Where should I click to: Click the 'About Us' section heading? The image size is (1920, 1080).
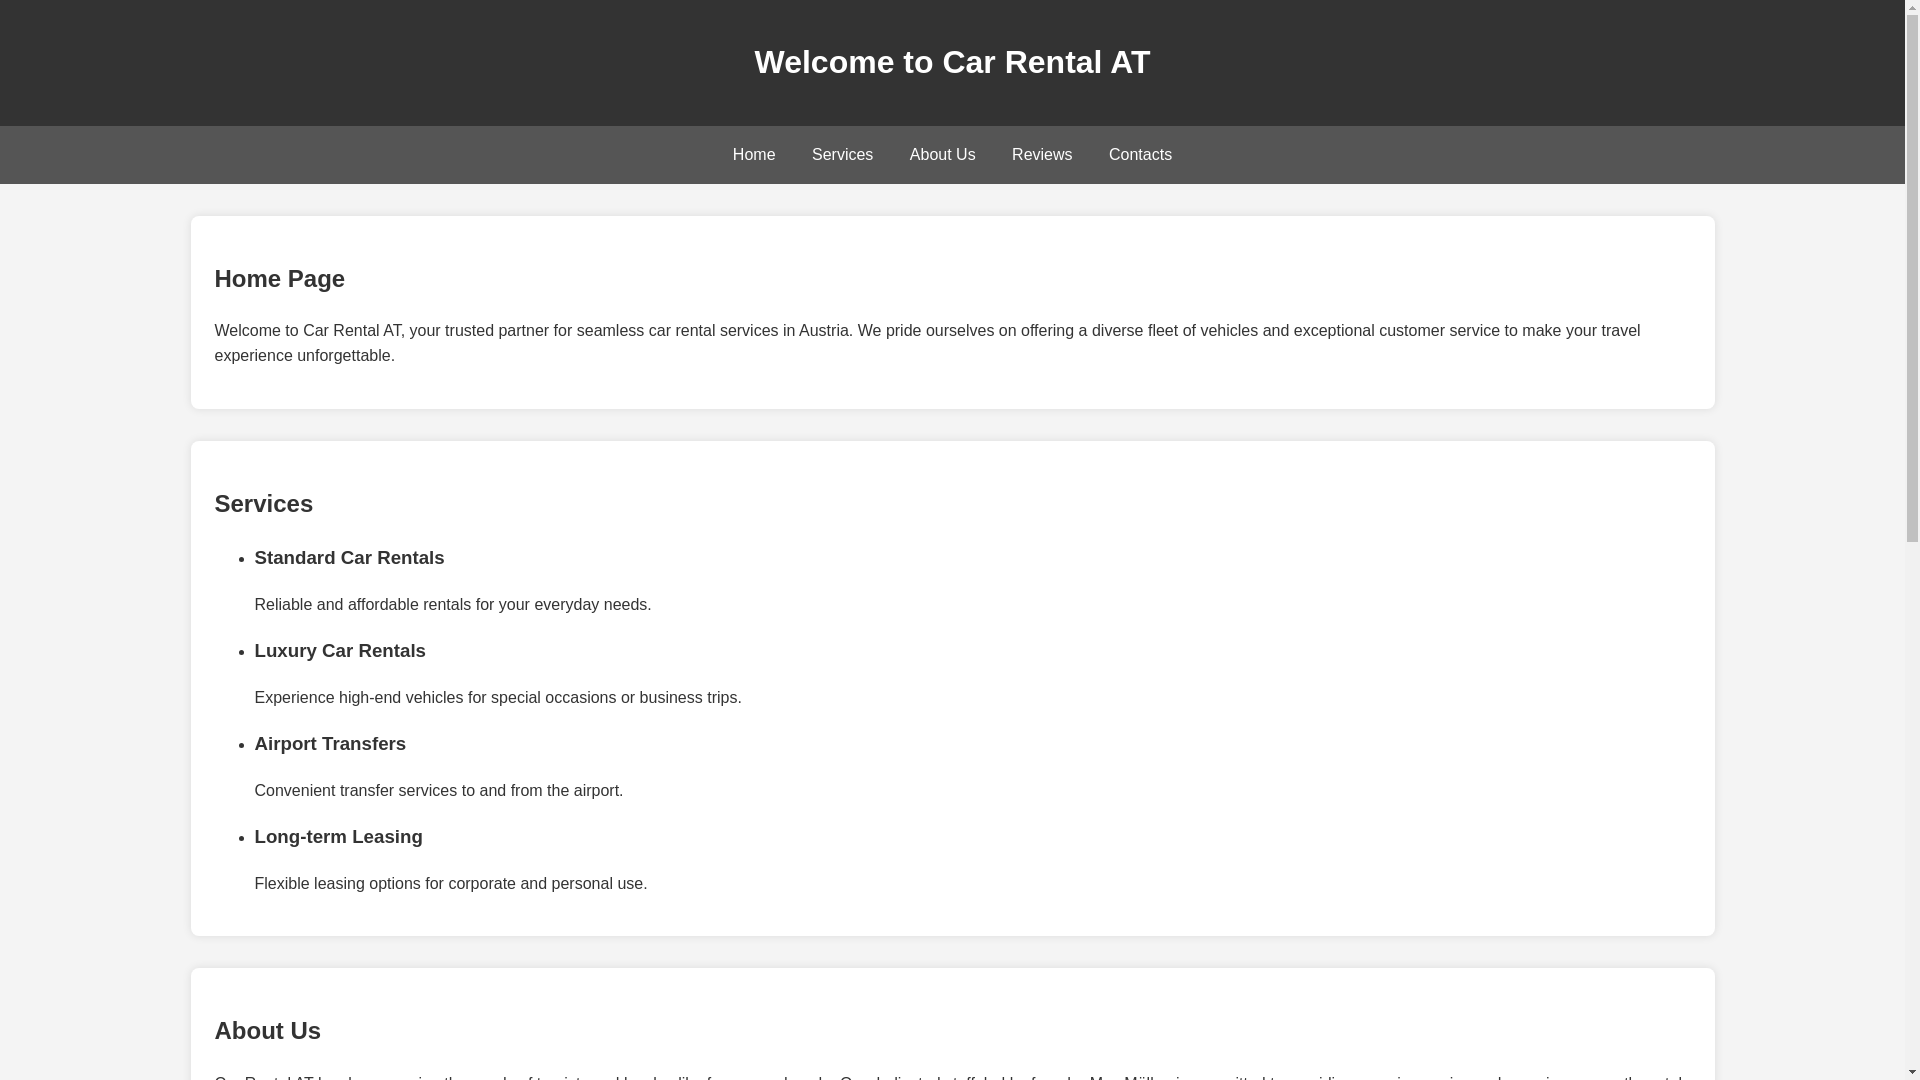(x=267, y=1031)
